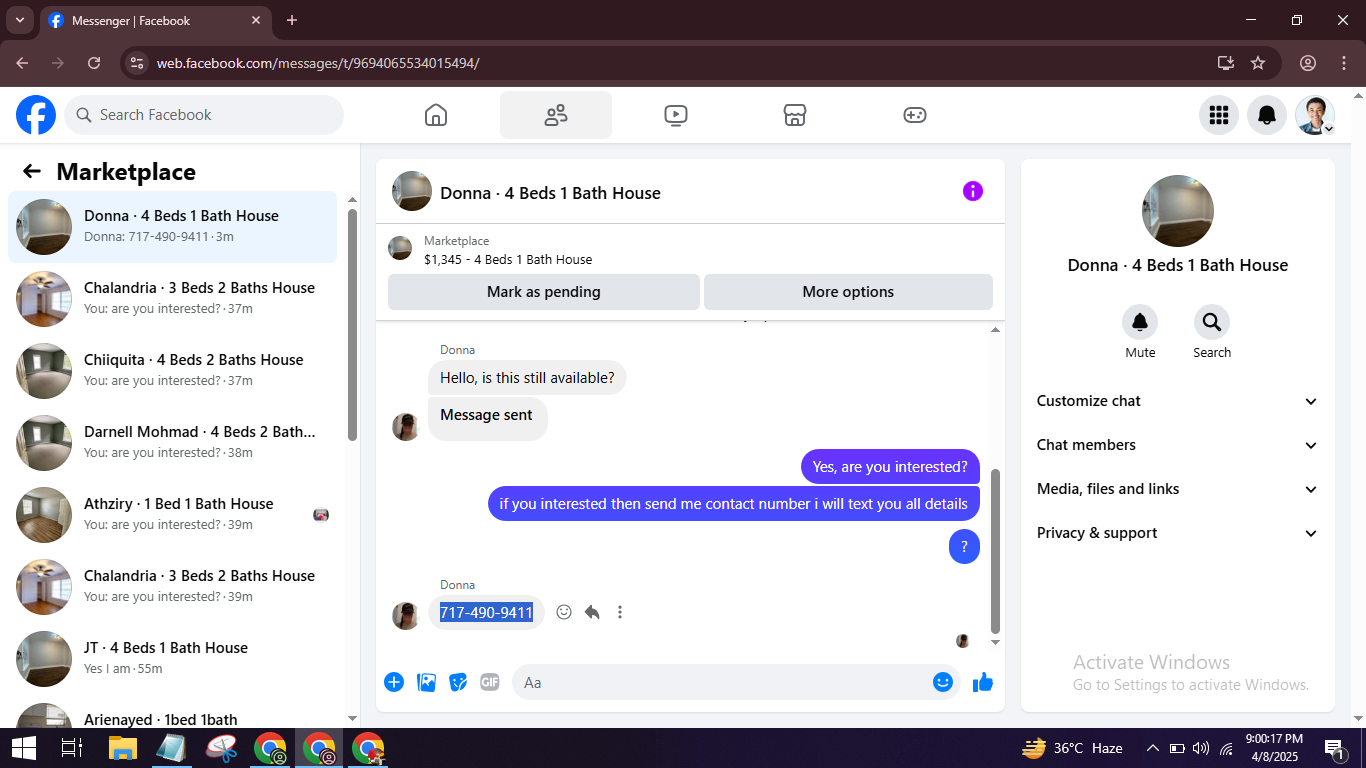
Task: Click the 'Yes, are you interested?' message
Action: (x=890, y=466)
